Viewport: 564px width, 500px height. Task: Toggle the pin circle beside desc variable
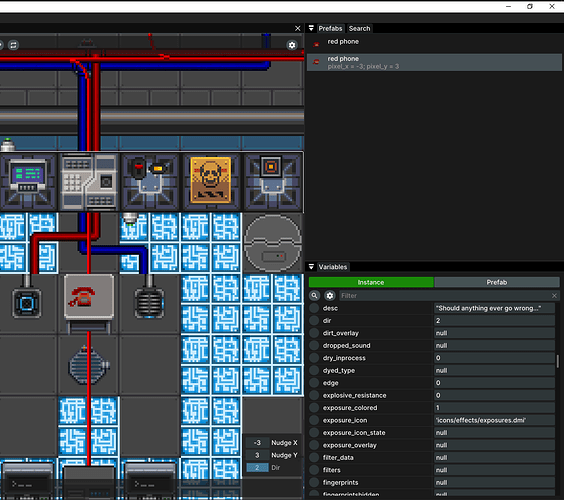pyautogui.click(x=314, y=308)
